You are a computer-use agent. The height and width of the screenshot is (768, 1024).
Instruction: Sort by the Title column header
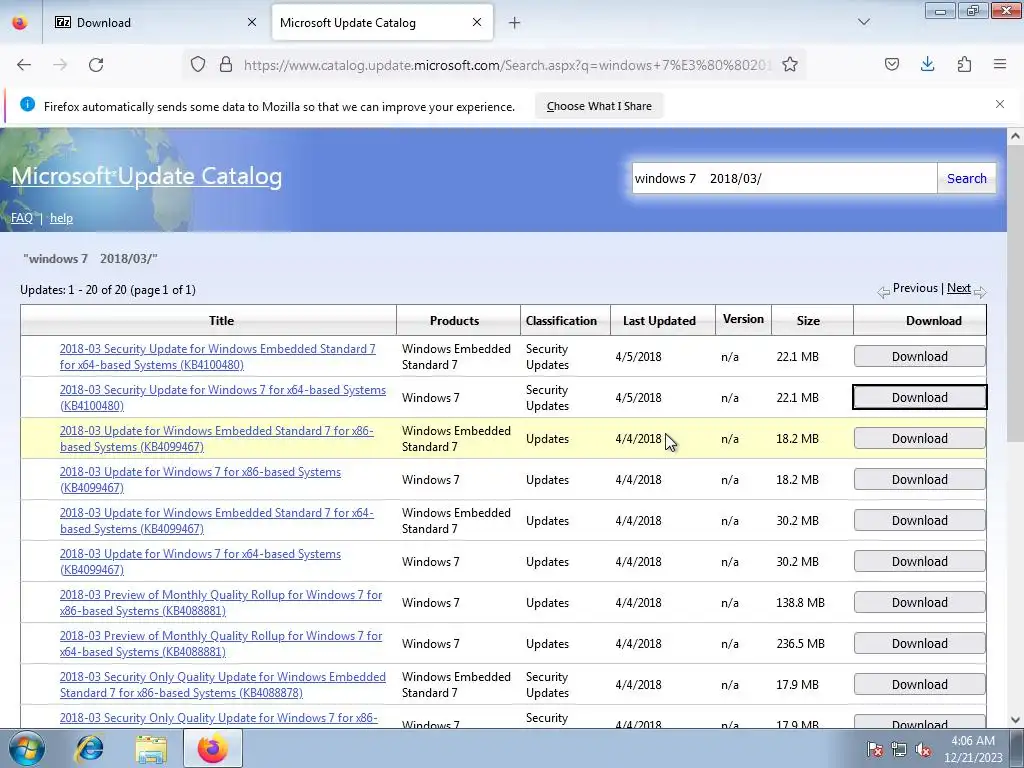pos(221,321)
